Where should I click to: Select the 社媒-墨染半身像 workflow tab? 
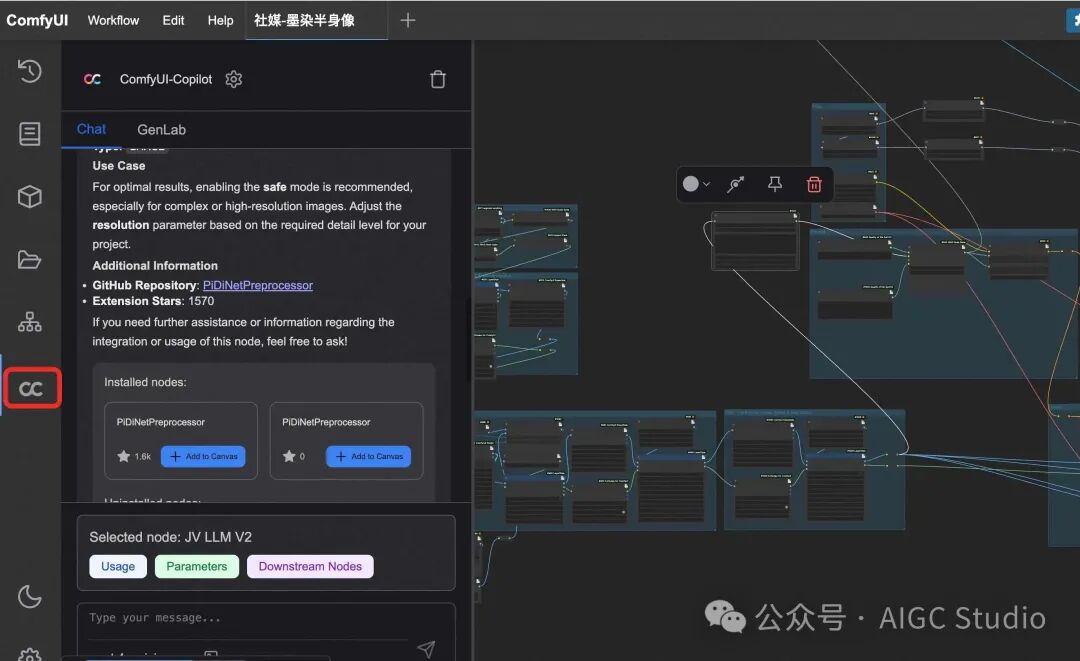[304, 20]
